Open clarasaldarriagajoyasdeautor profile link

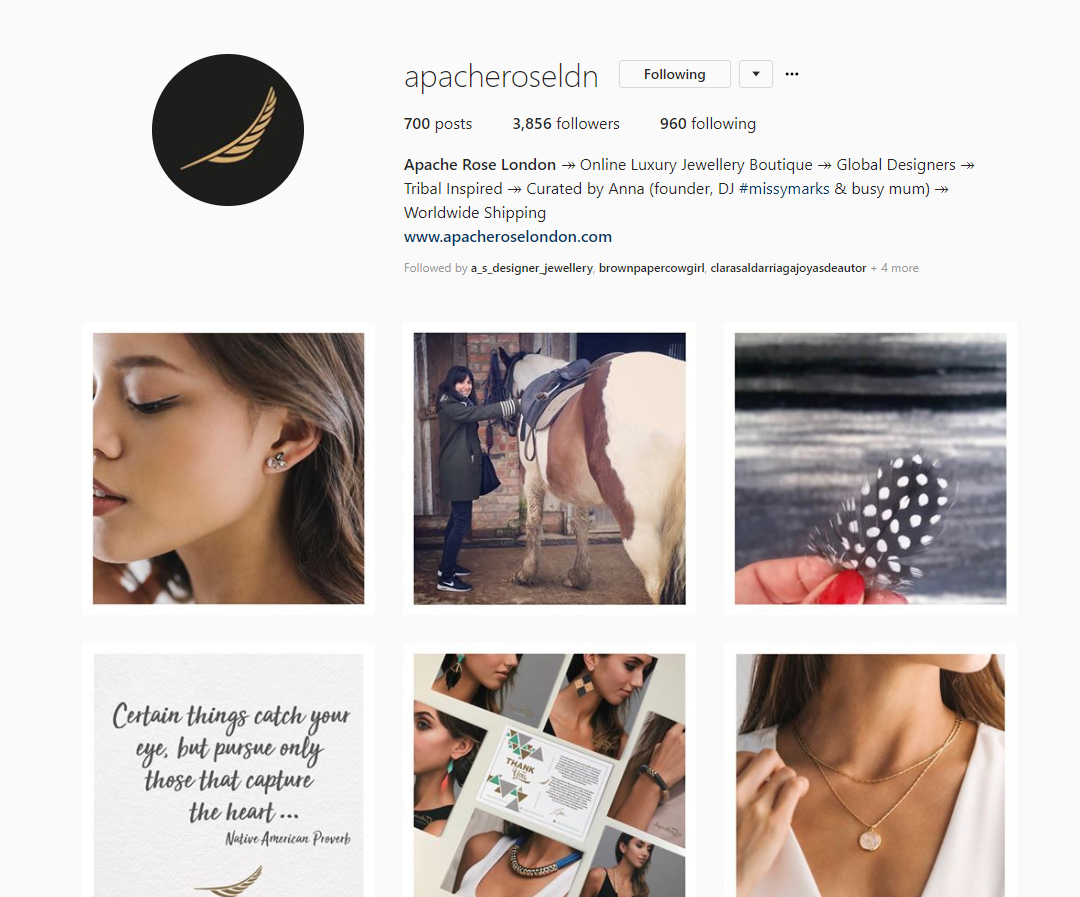tap(788, 268)
